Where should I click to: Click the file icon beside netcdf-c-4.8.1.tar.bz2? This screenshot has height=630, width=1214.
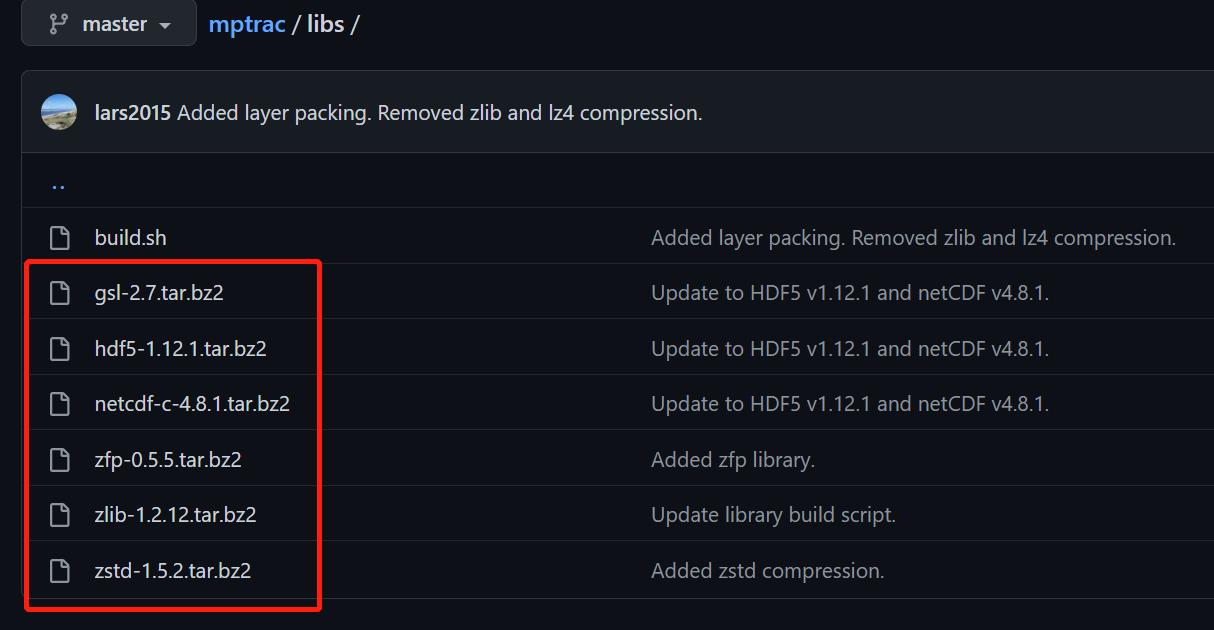[60, 404]
